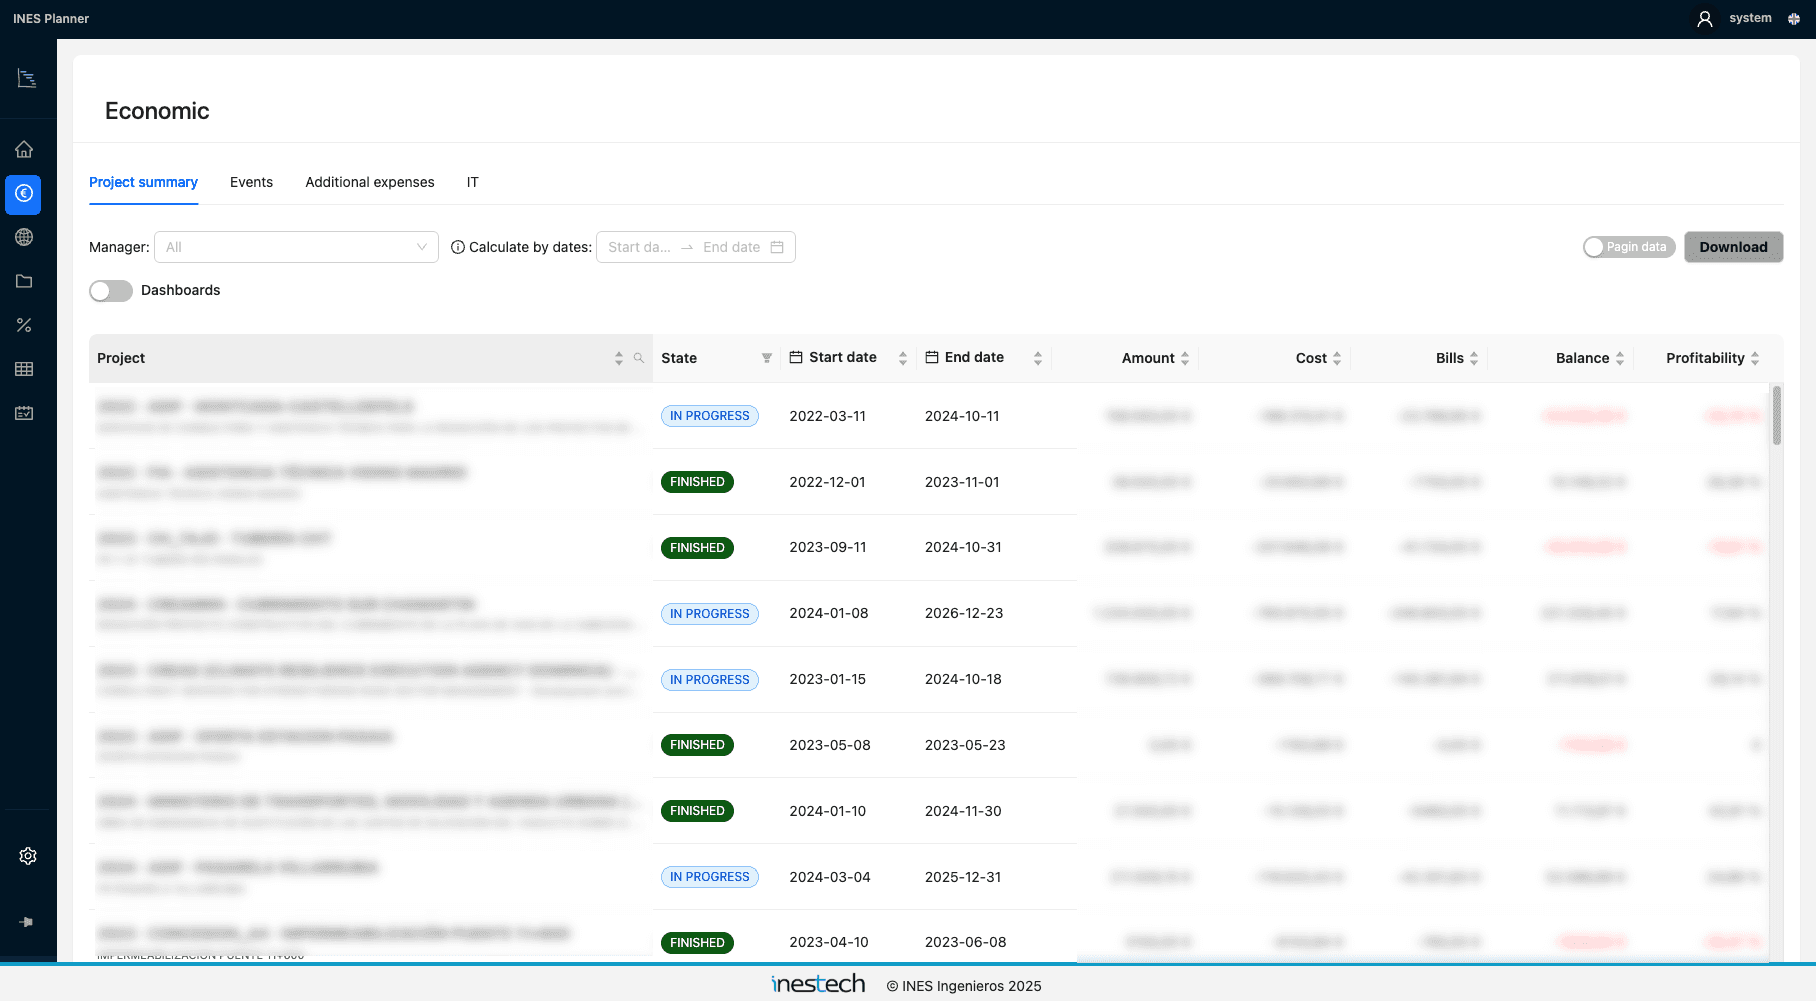The height and width of the screenshot is (1001, 1816).
Task: Open settings gear in sidebar
Action: click(x=28, y=856)
